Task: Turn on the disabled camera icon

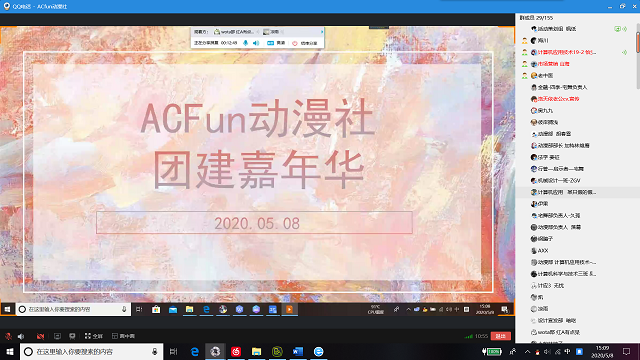Action: tap(40, 336)
